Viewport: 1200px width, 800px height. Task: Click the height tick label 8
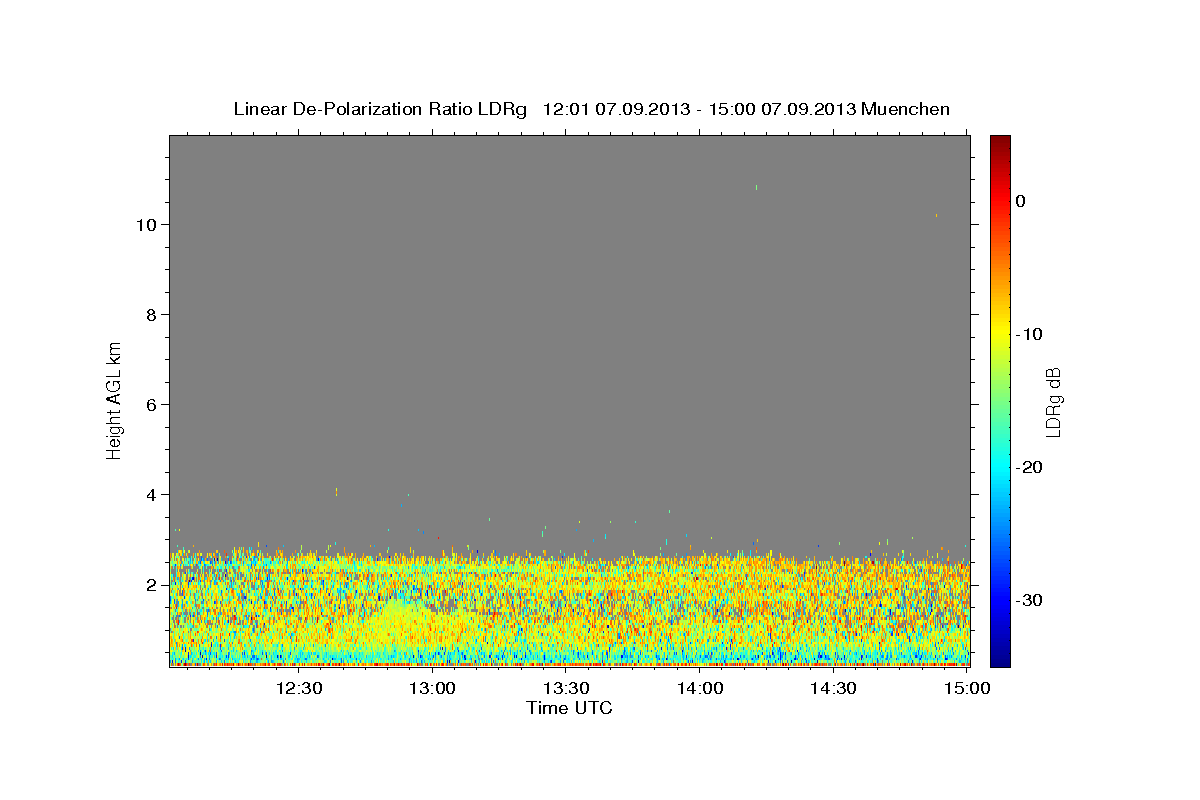click(153, 315)
